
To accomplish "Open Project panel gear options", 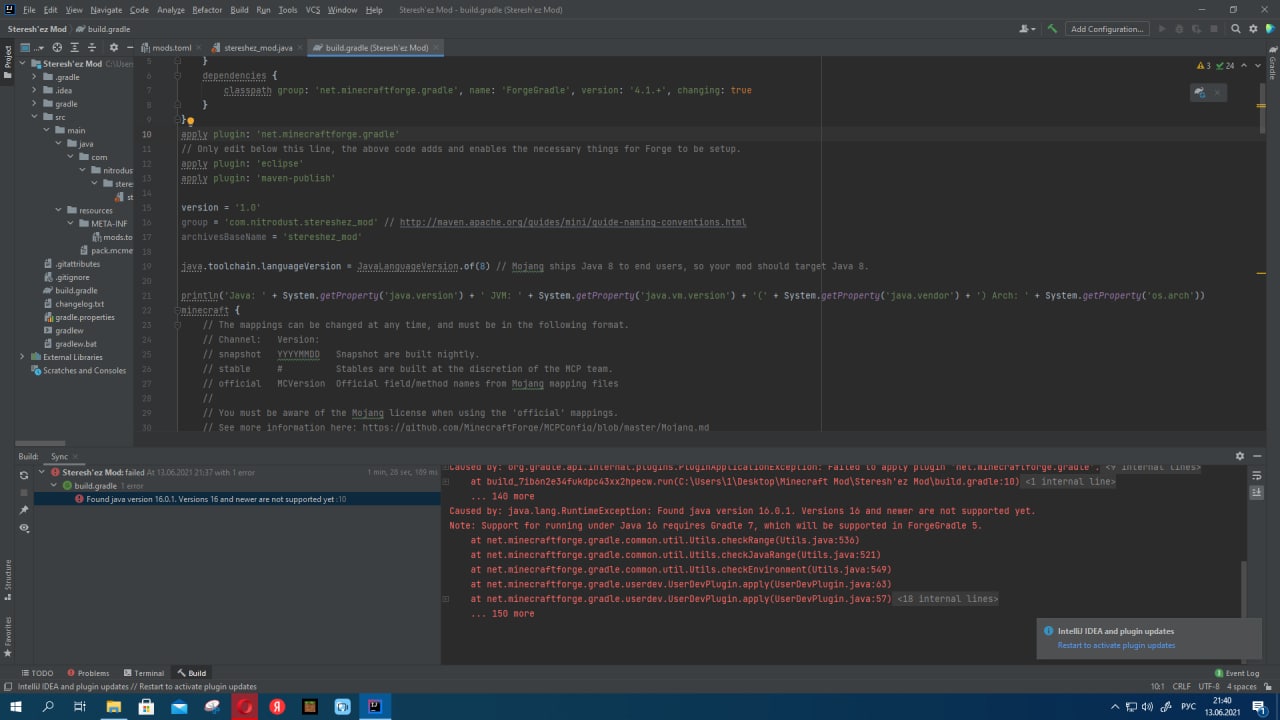I will pyautogui.click(x=113, y=47).
